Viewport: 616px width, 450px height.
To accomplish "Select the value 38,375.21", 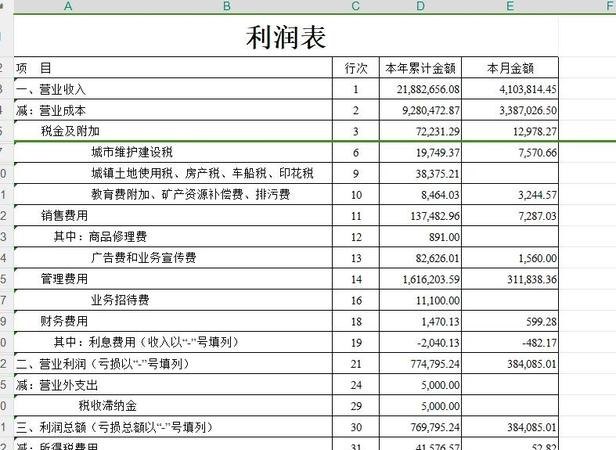I will (438, 174).
